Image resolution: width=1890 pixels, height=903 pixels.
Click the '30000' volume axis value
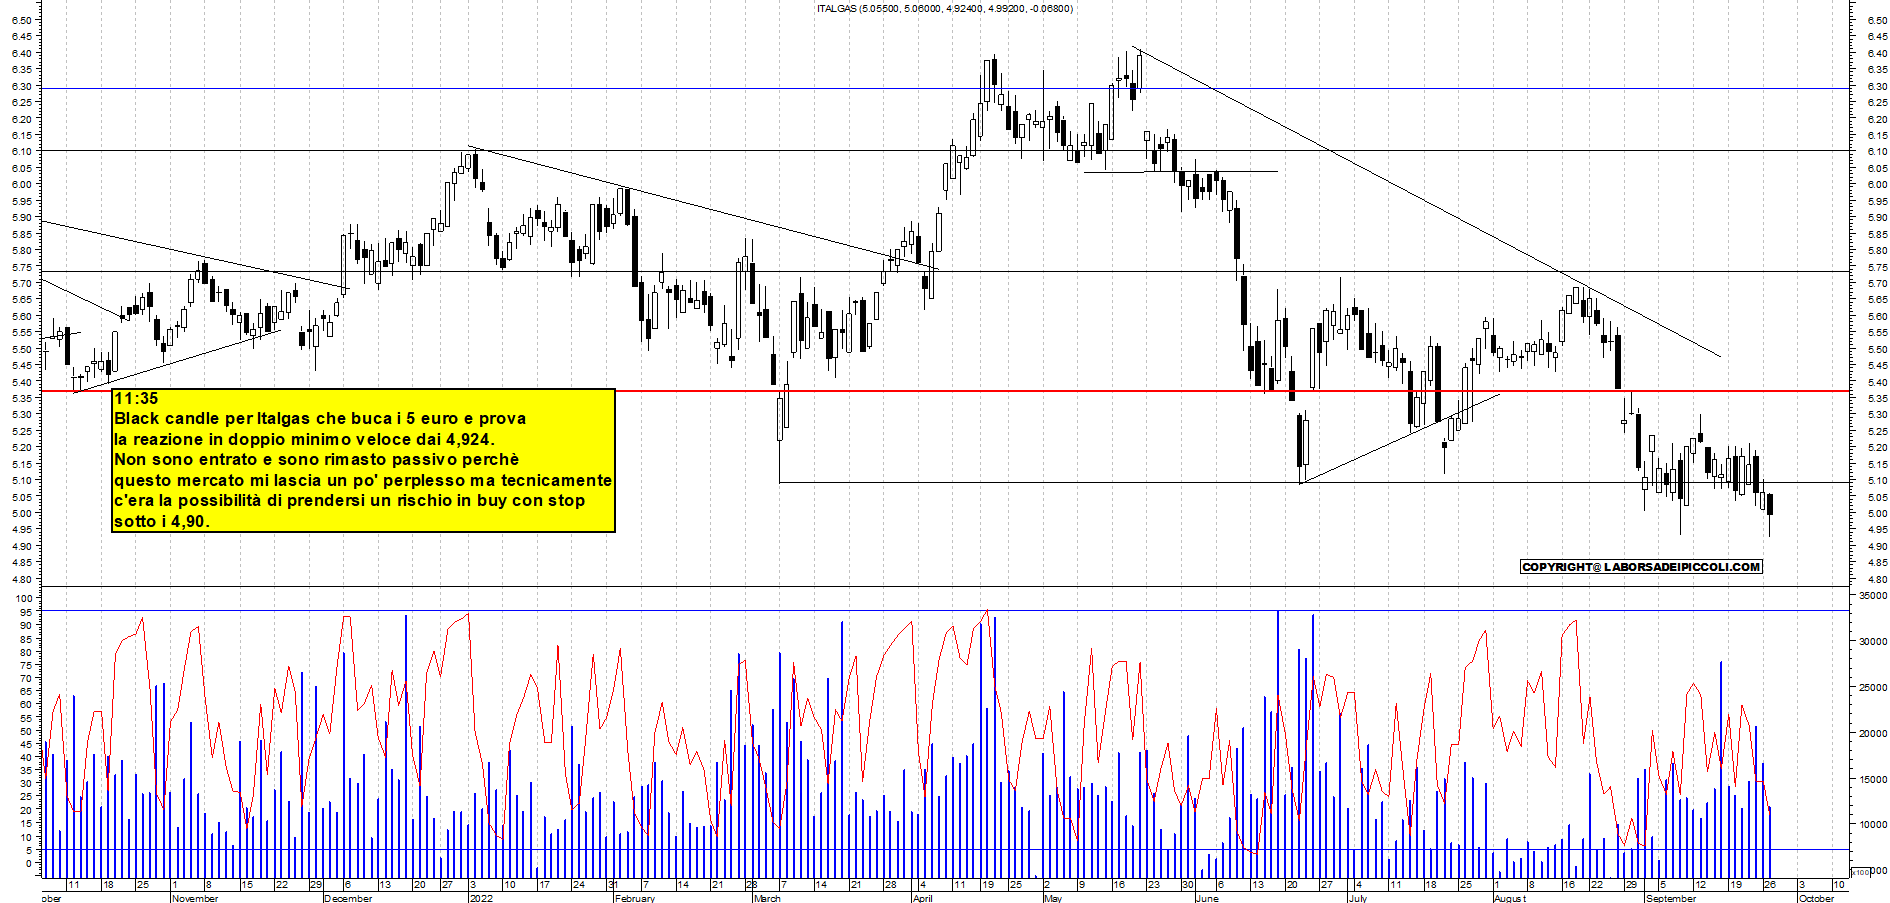point(1873,642)
